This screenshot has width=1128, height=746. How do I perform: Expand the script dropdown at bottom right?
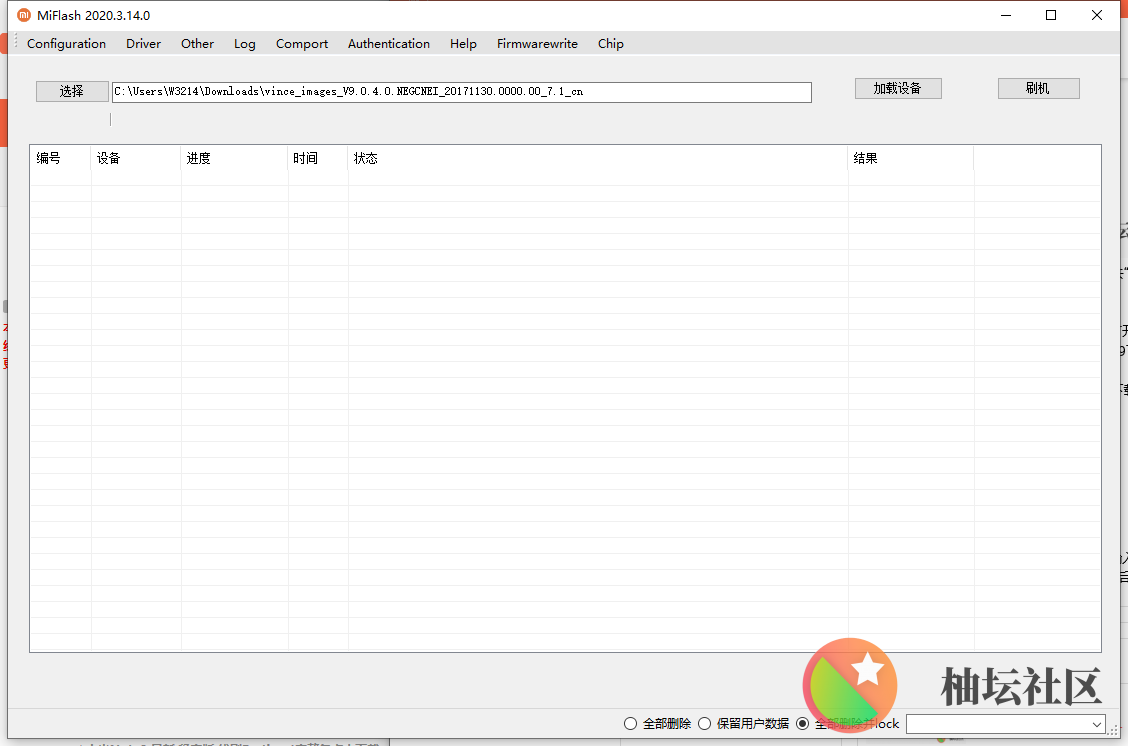point(1096,724)
